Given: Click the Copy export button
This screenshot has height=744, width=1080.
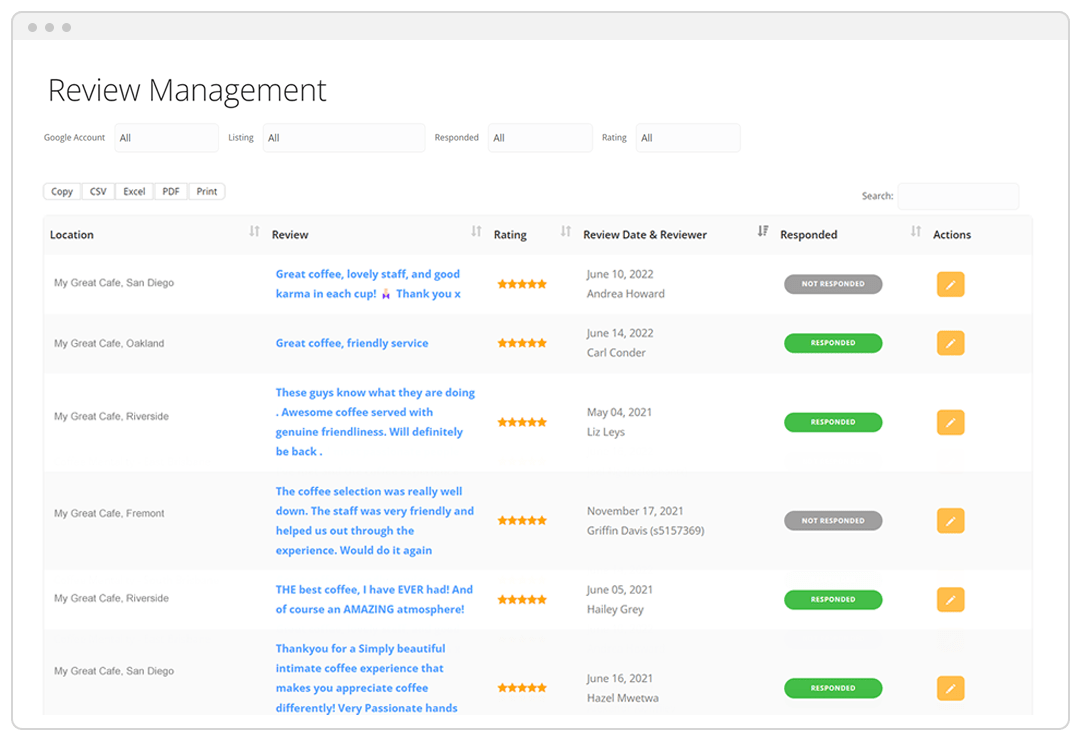Looking at the screenshot, I should (62, 192).
